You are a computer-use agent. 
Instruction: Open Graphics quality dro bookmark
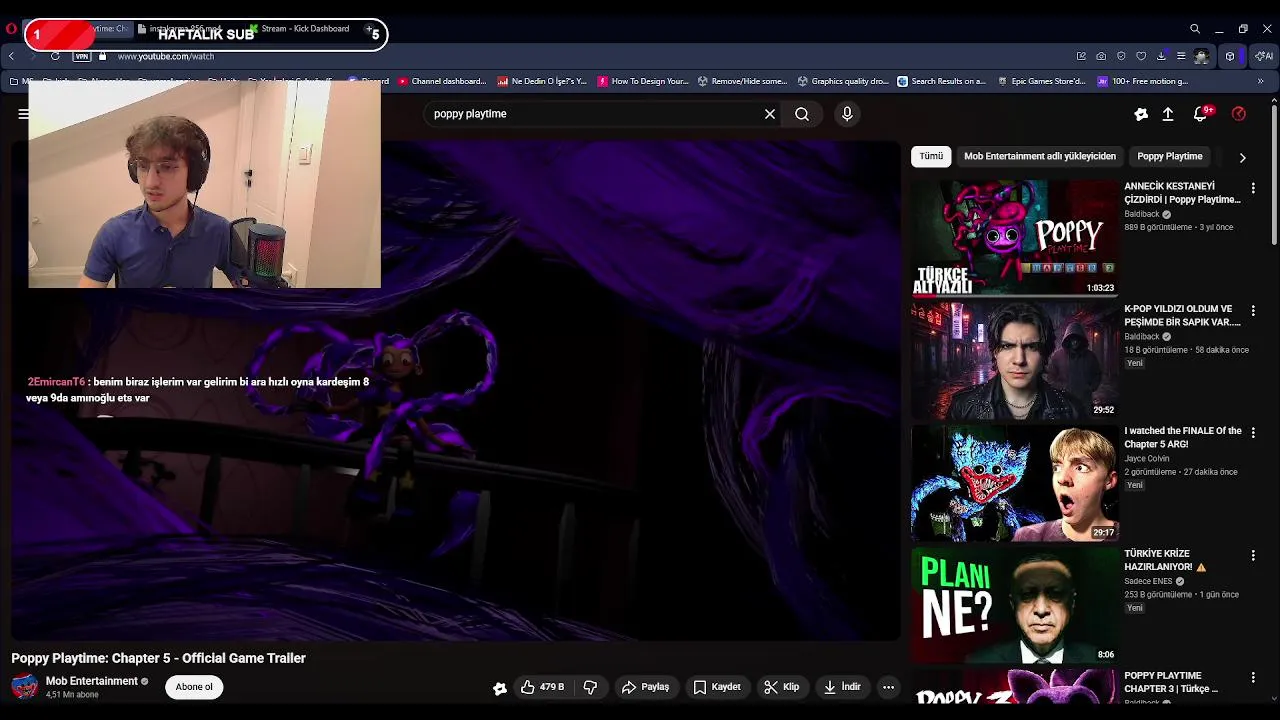coord(843,81)
